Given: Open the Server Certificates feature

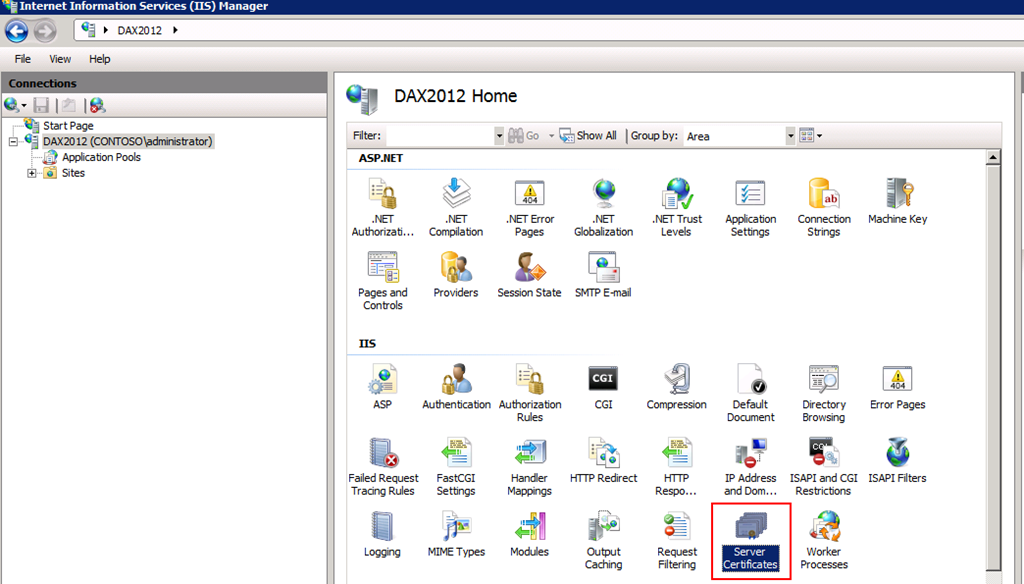Looking at the screenshot, I should point(750,540).
